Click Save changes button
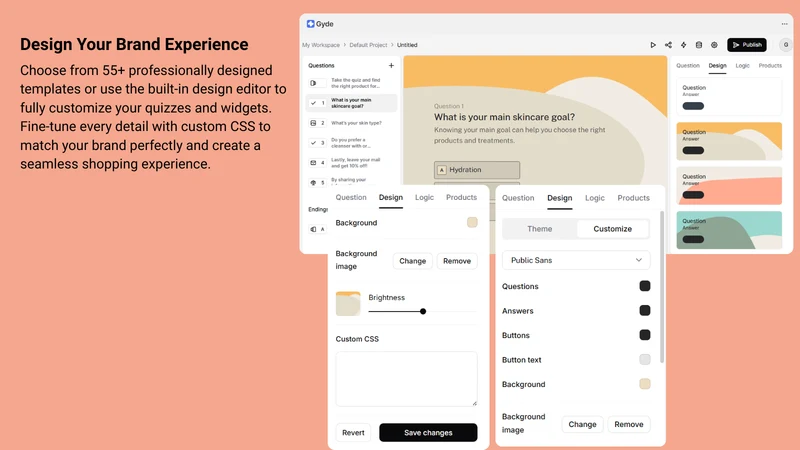Viewport: 800px width, 450px height. [428, 433]
